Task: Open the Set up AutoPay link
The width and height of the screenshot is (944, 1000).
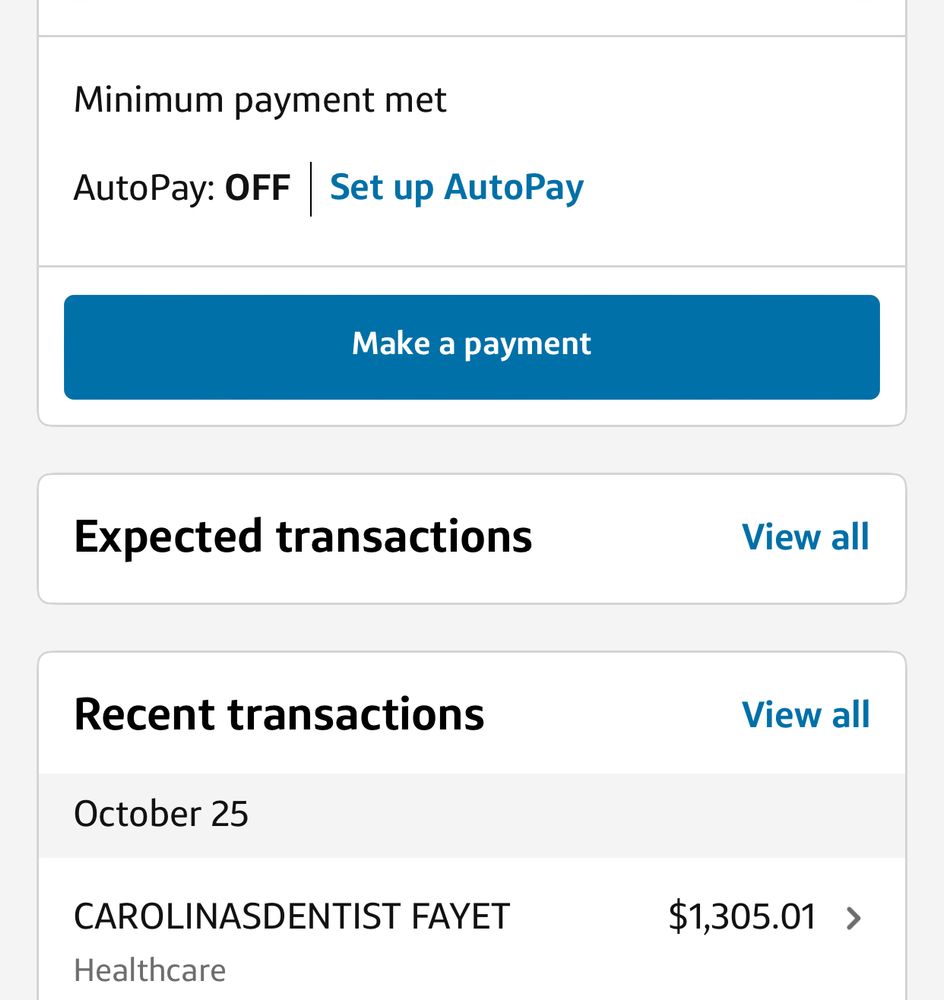Action: 456,187
